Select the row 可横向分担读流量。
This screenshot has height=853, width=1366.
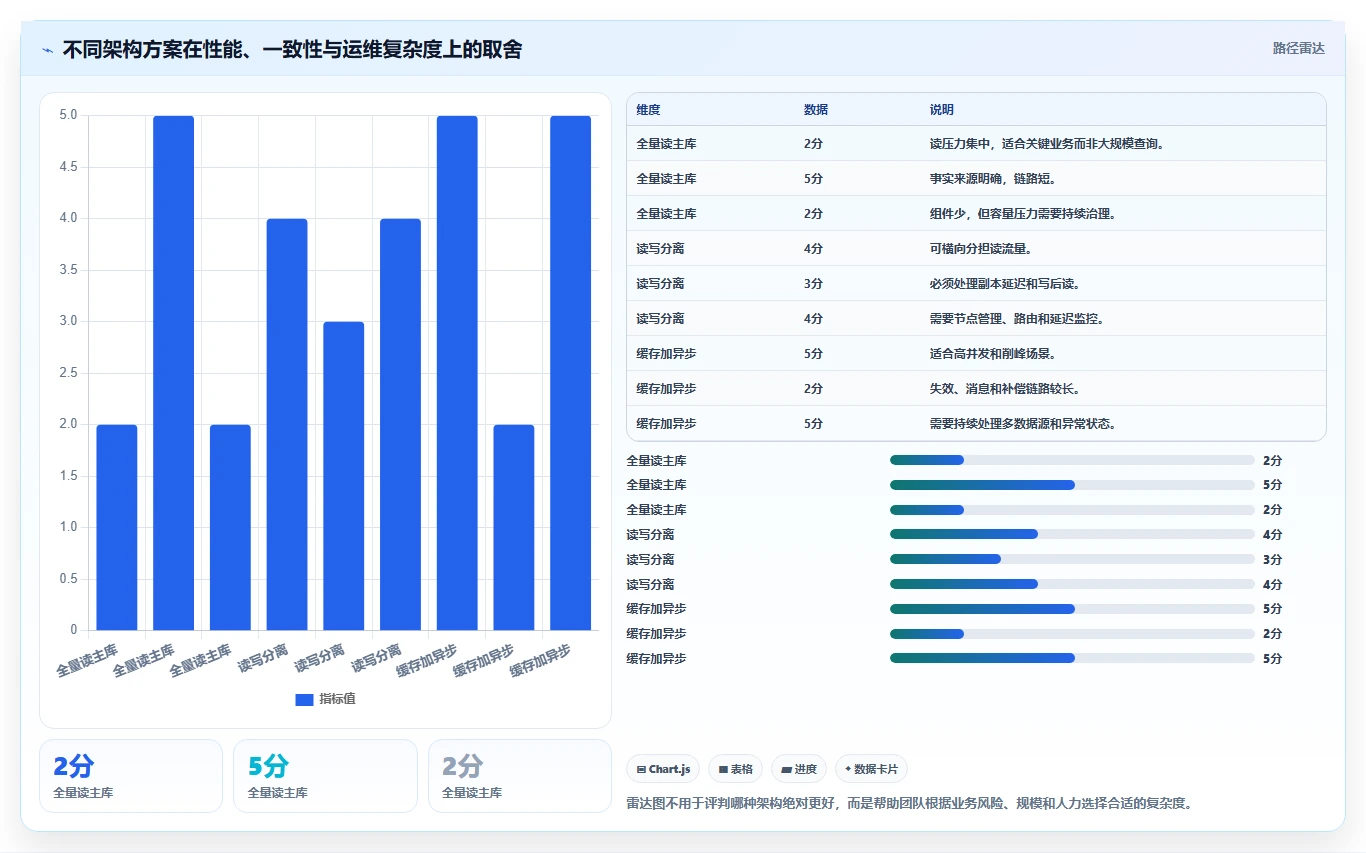pos(976,249)
